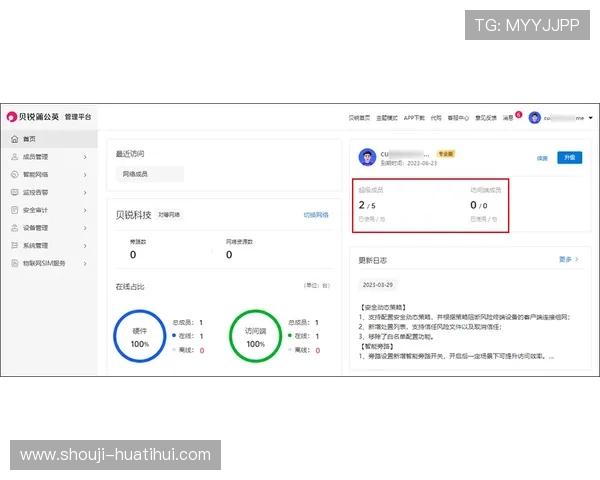Open the 意见反馈 link
The height and width of the screenshot is (480, 600).
(x=486, y=118)
